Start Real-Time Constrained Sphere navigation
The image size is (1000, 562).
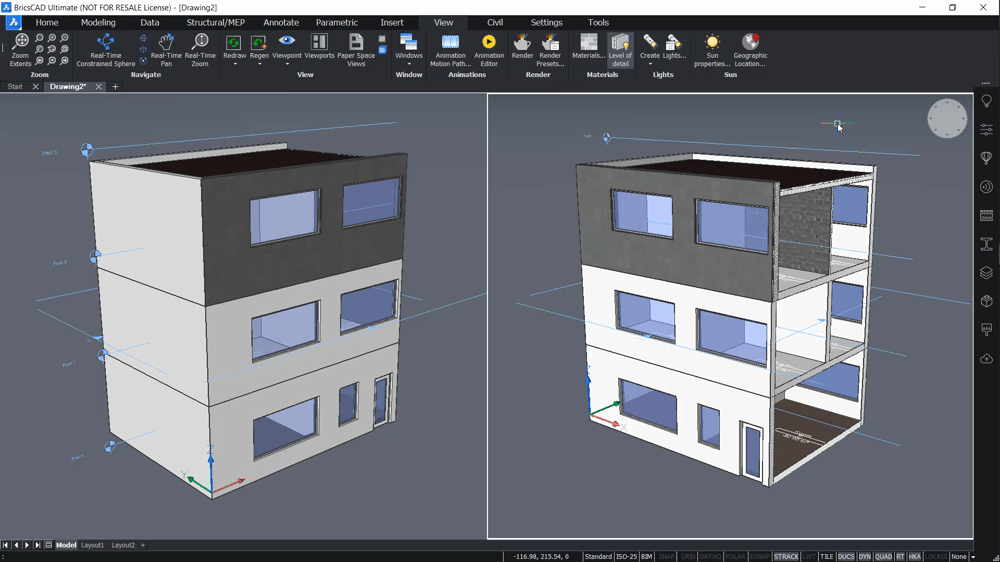click(106, 50)
